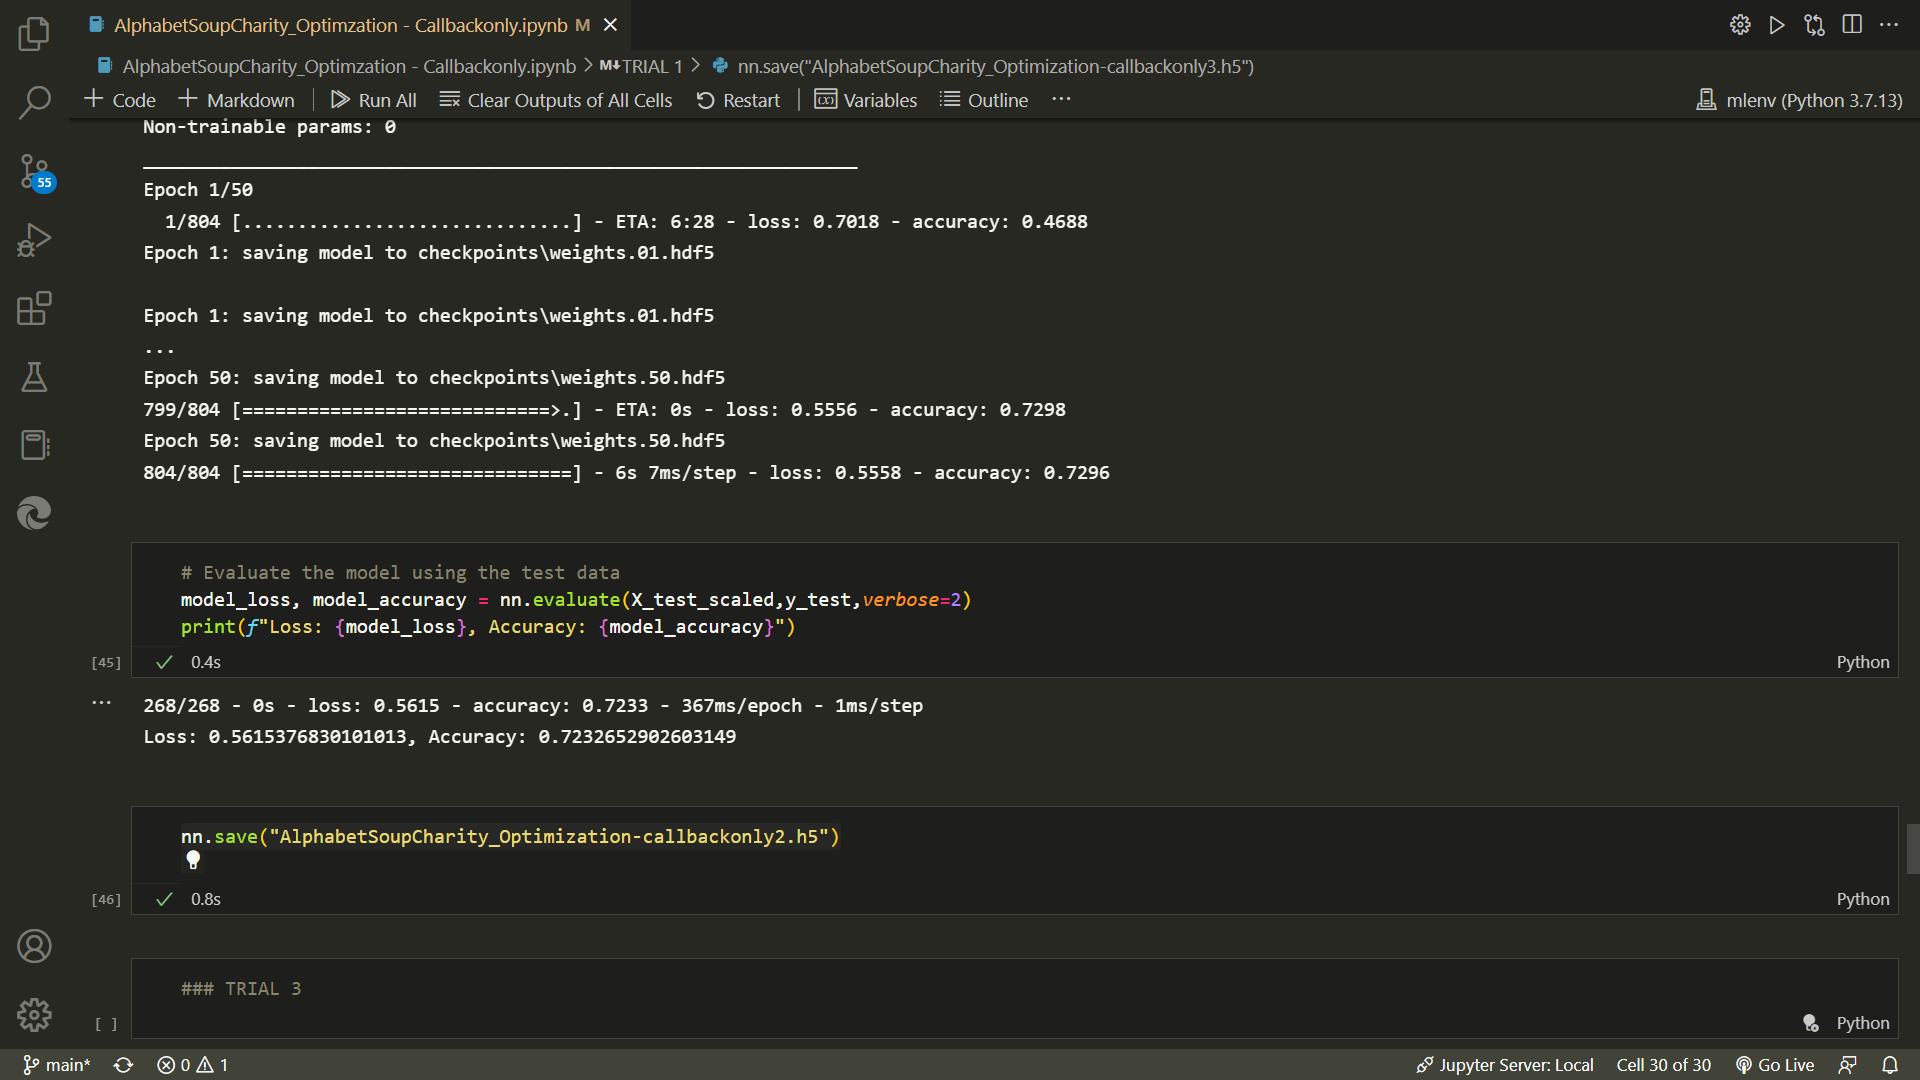The width and height of the screenshot is (1920, 1080).
Task: Click the notebook settings gear at top right
Action: coord(1740,25)
